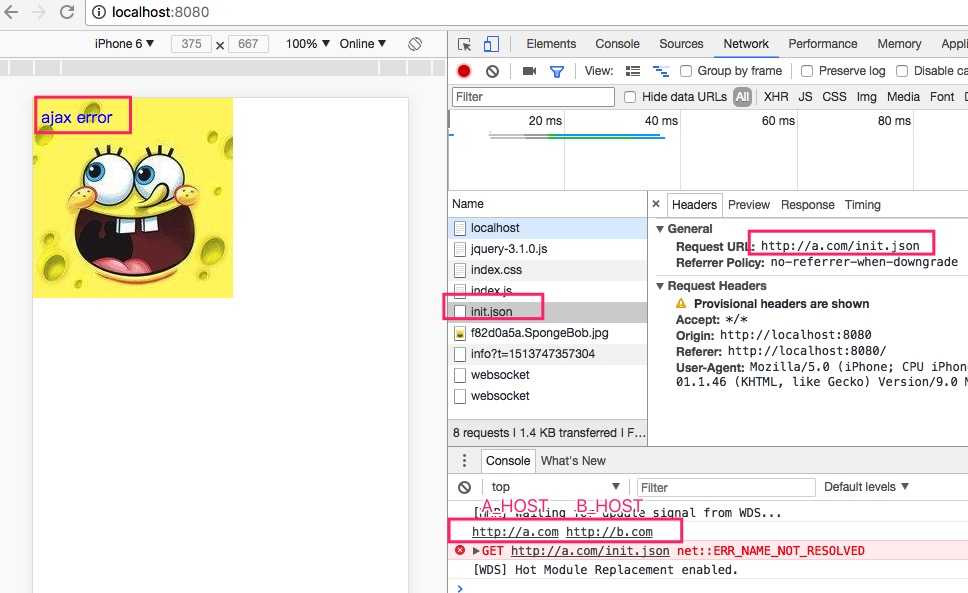The image size is (968, 593).
Task: Open the console drawer three-dot menu
Action: (464, 460)
